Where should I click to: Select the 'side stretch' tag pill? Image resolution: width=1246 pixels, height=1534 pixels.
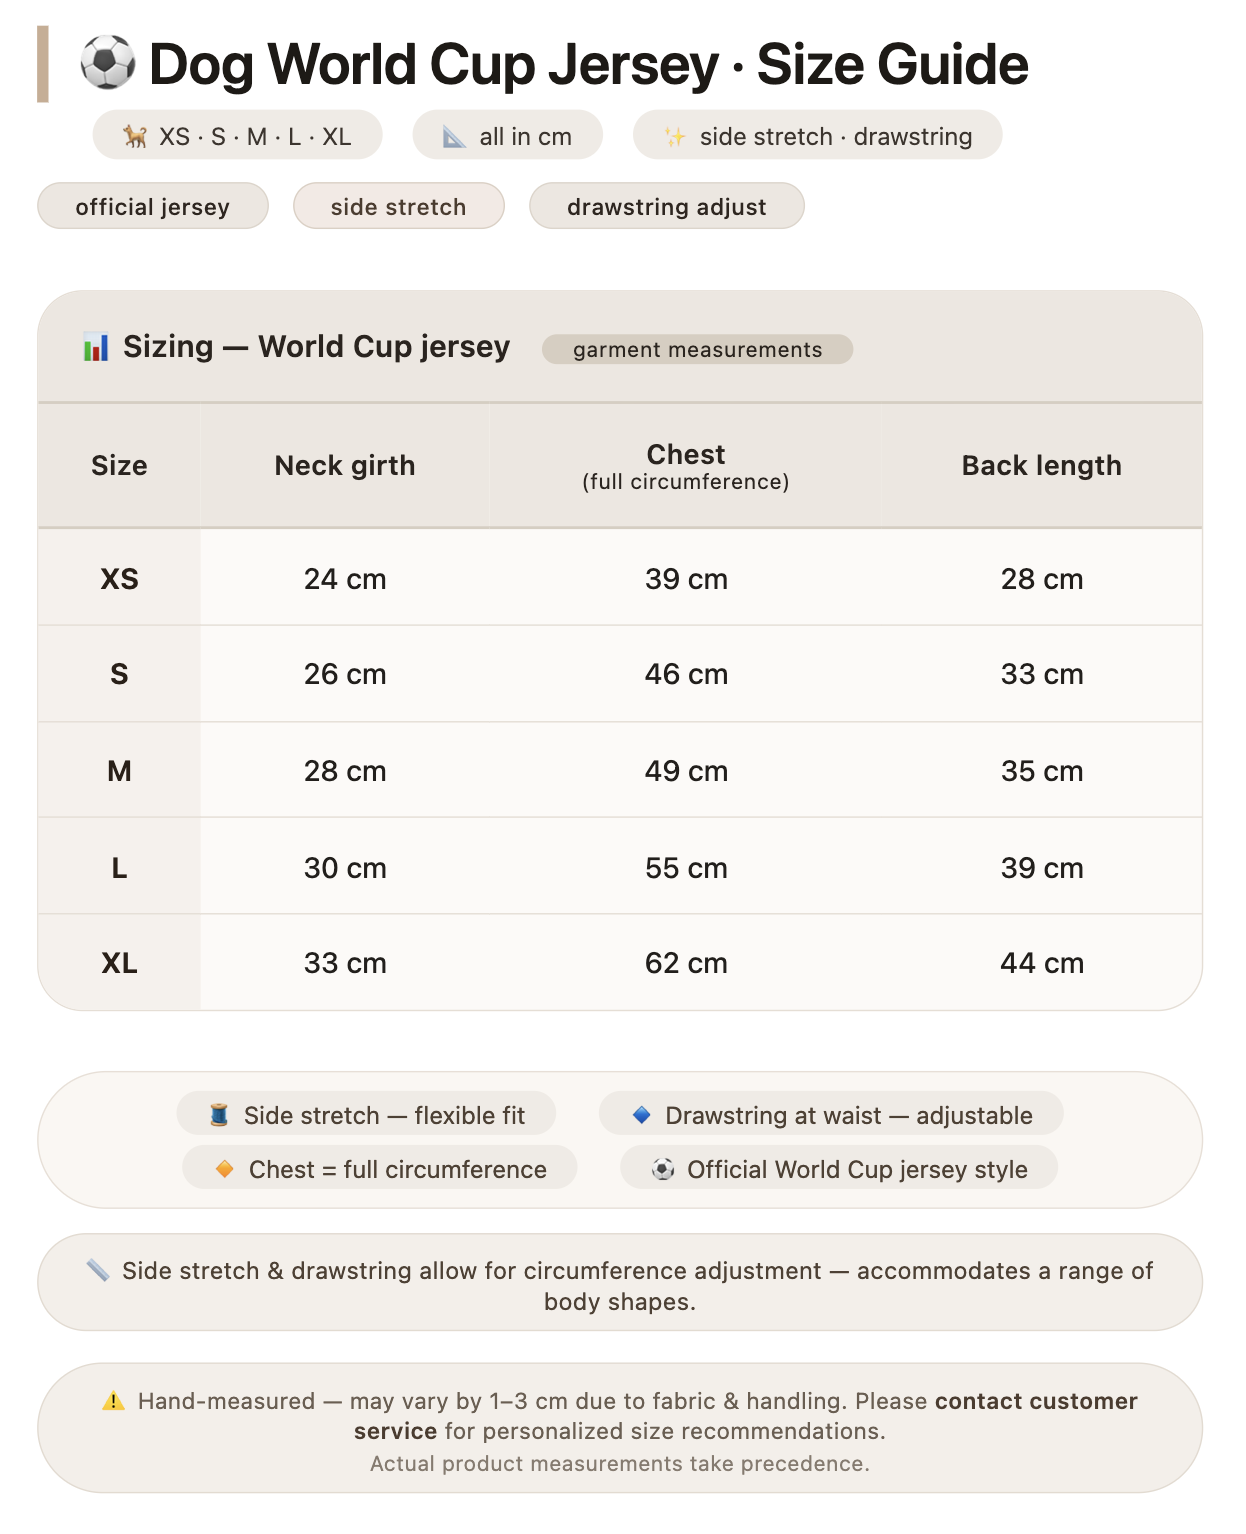click(x=399, y=206)
